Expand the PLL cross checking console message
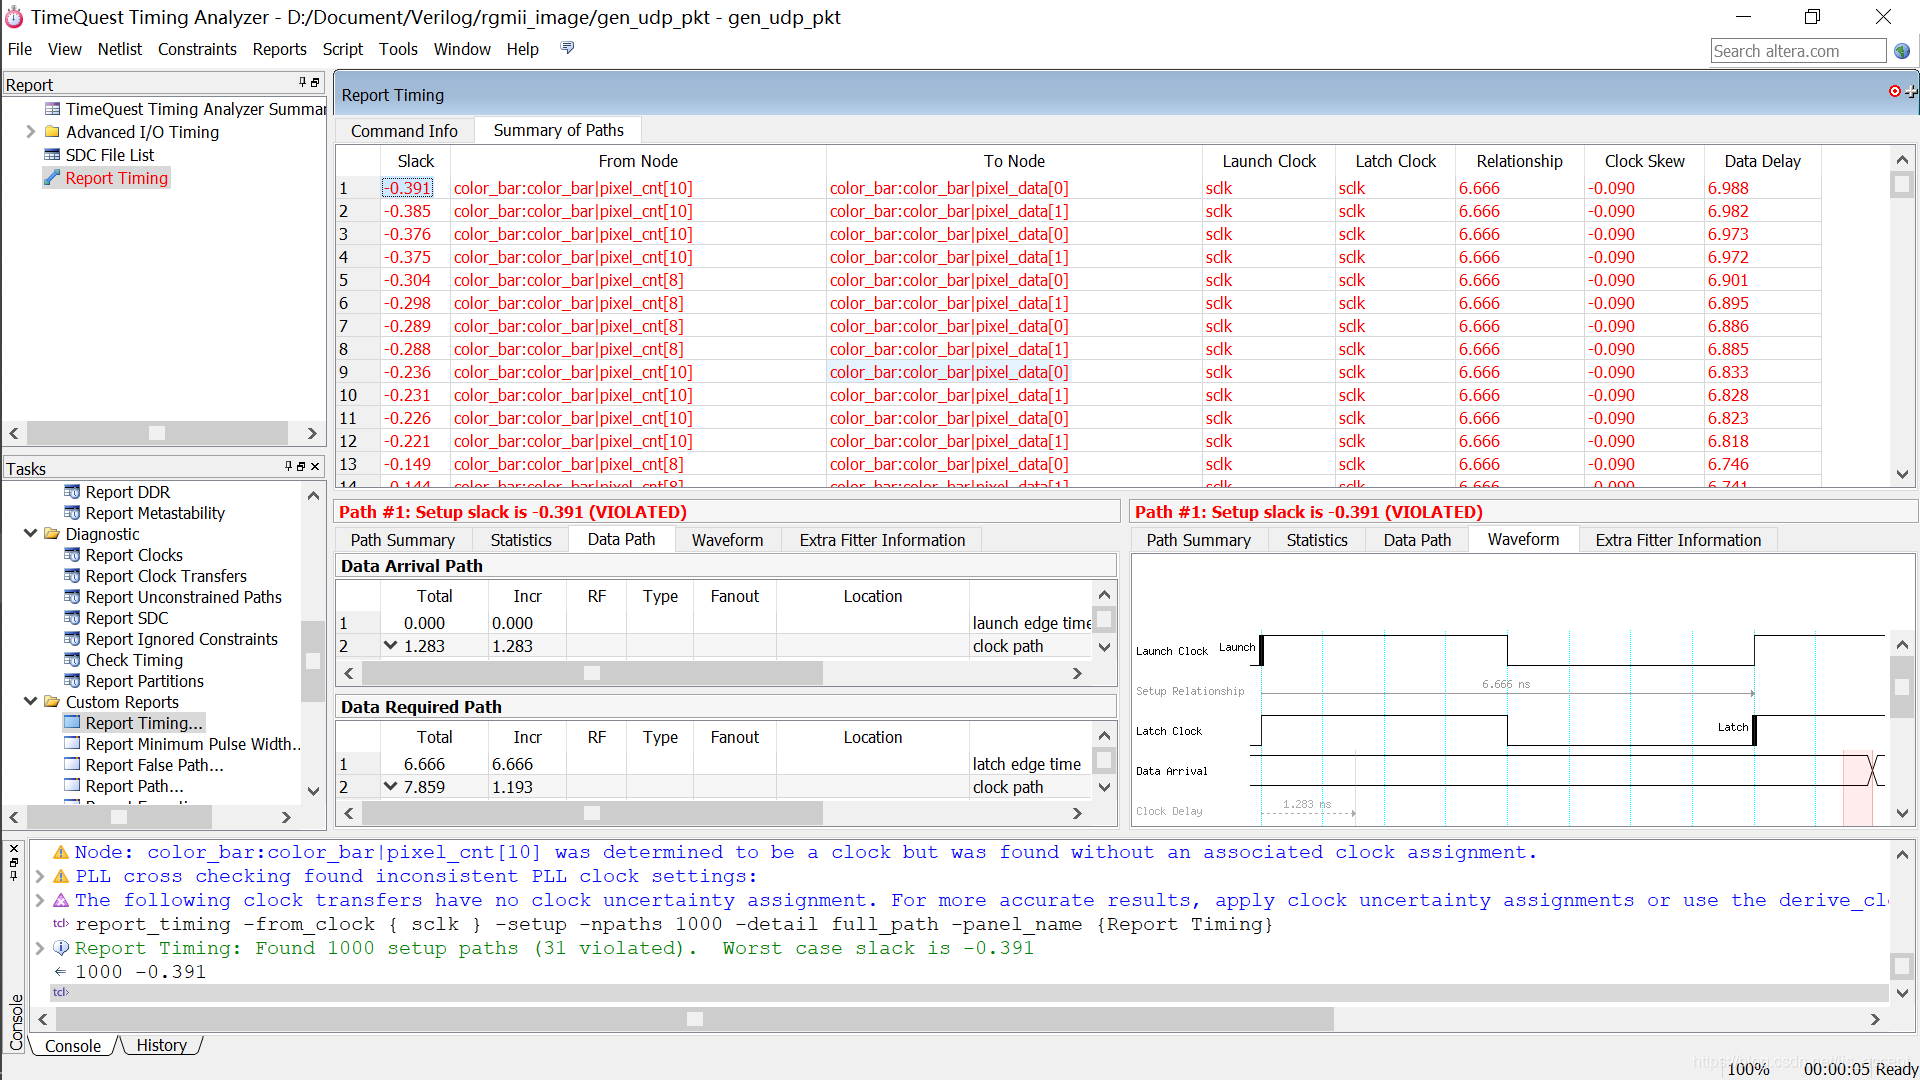This screenshot has height=1080, width=1920. pos(39,876)
